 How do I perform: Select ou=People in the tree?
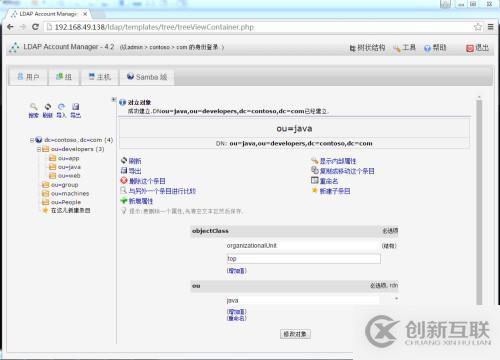tap(66, 202)
